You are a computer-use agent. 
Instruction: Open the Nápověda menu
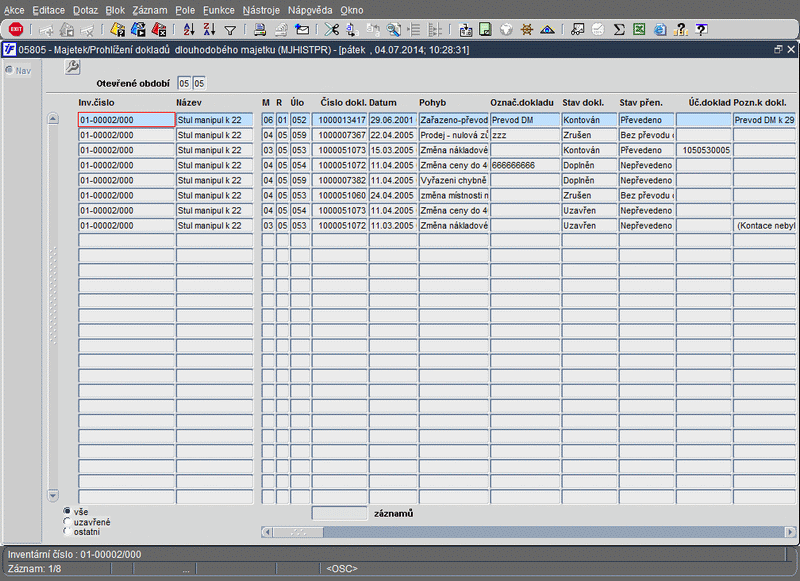point(310,10)
